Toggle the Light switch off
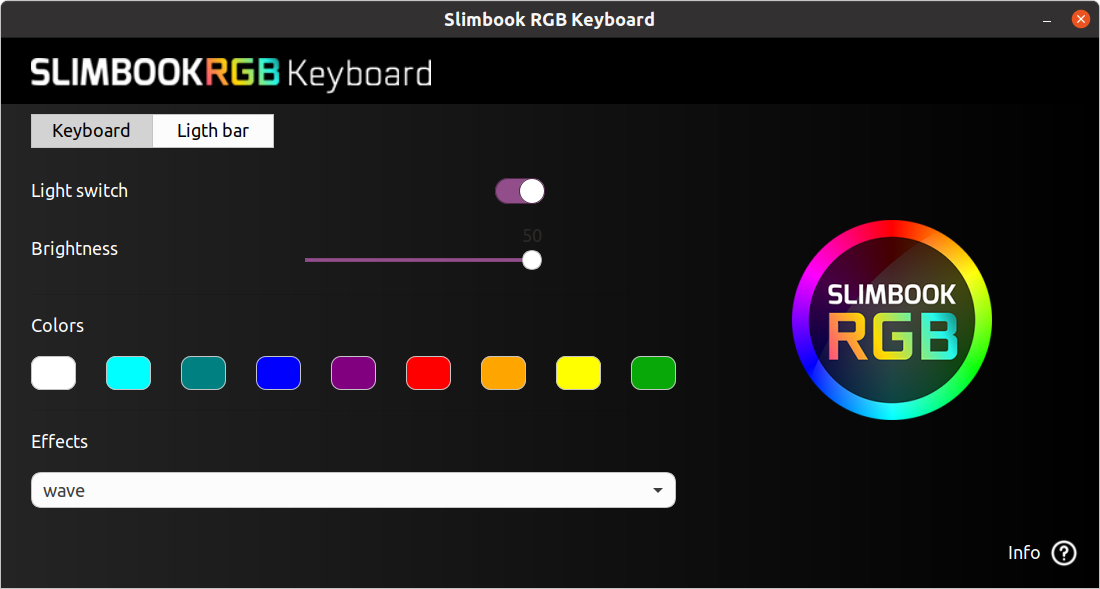The width and height of the screenshot is (1100, 589). coord(519,190)
